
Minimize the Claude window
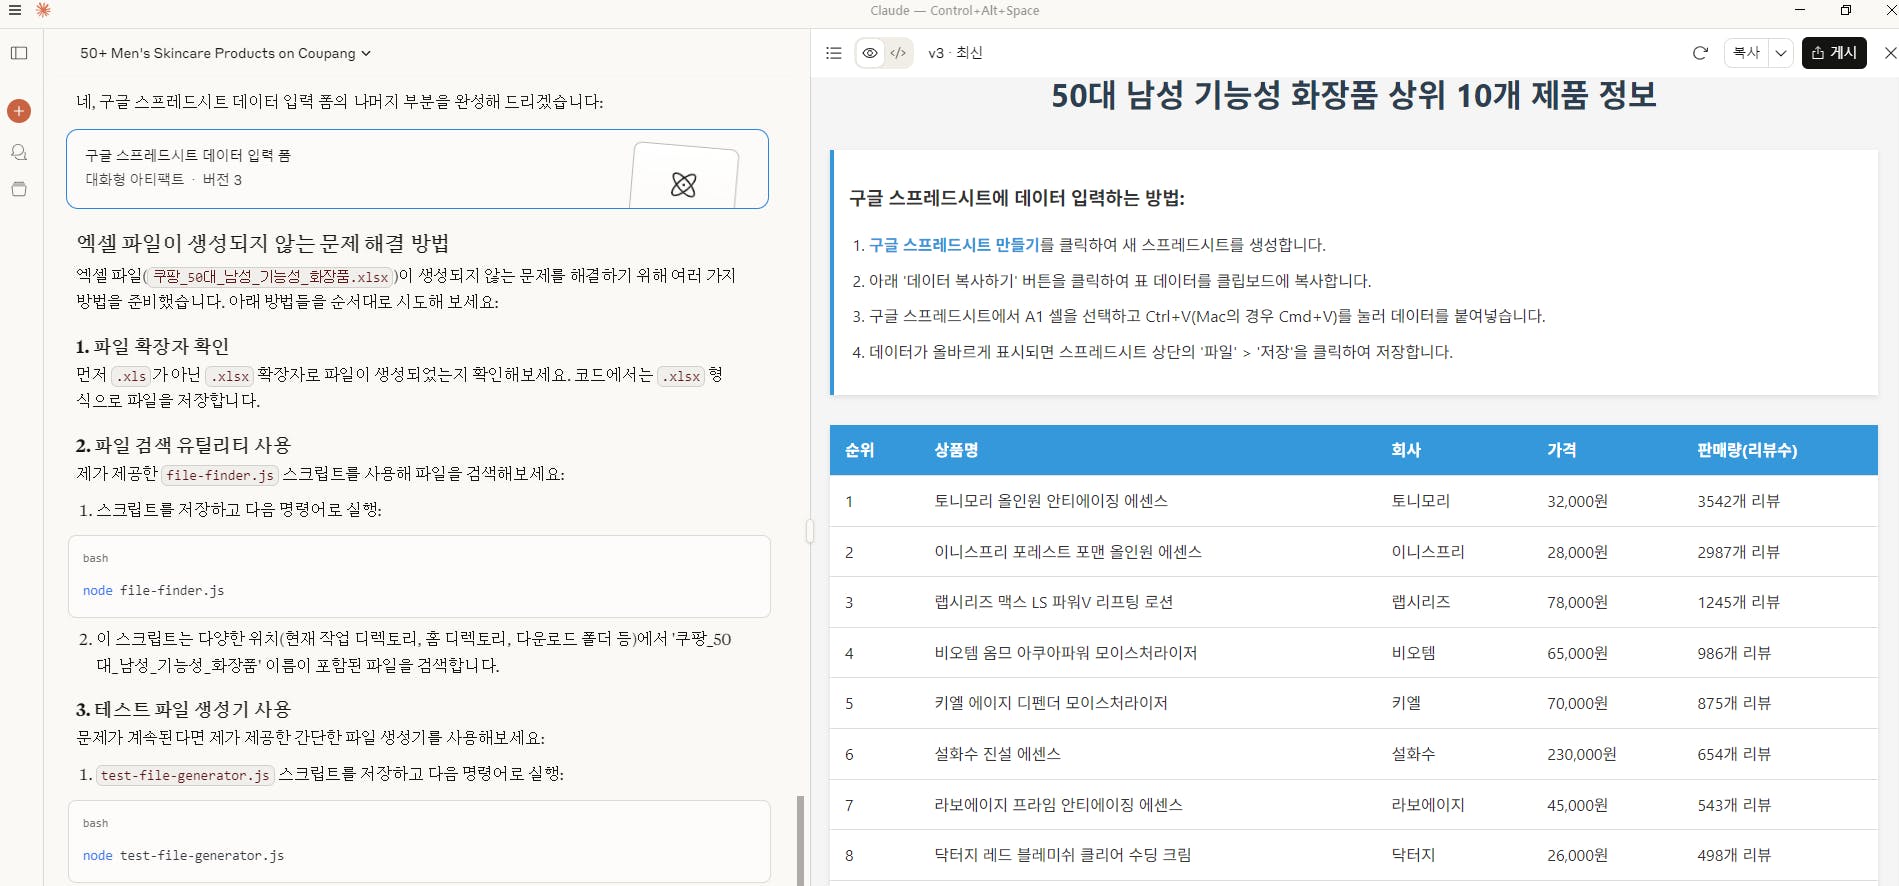(x=1800, y=10)
